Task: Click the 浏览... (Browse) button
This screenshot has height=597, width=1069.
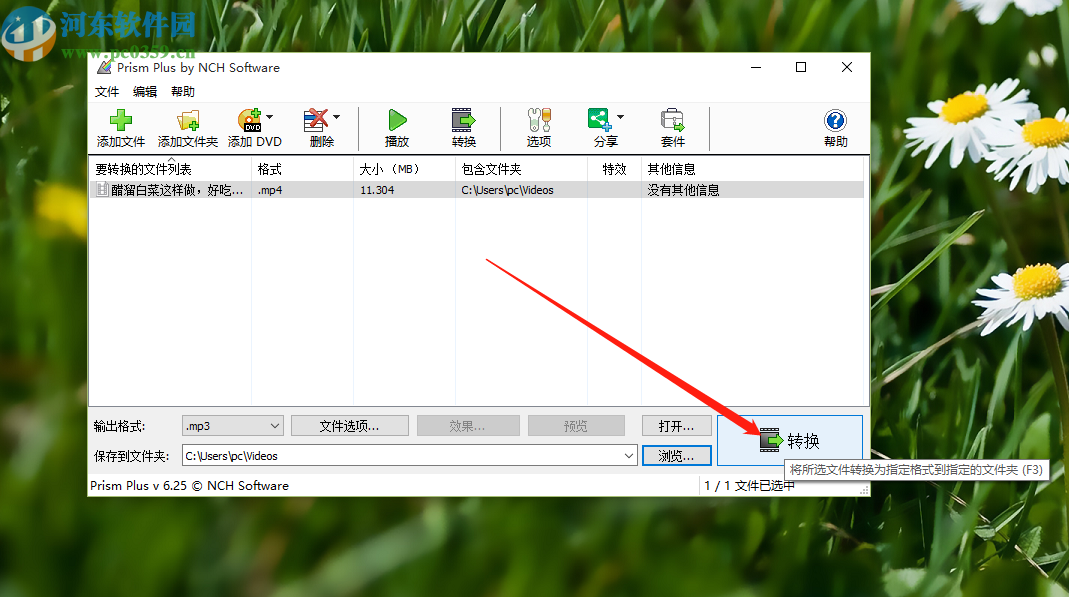Action: coord(676,455)
